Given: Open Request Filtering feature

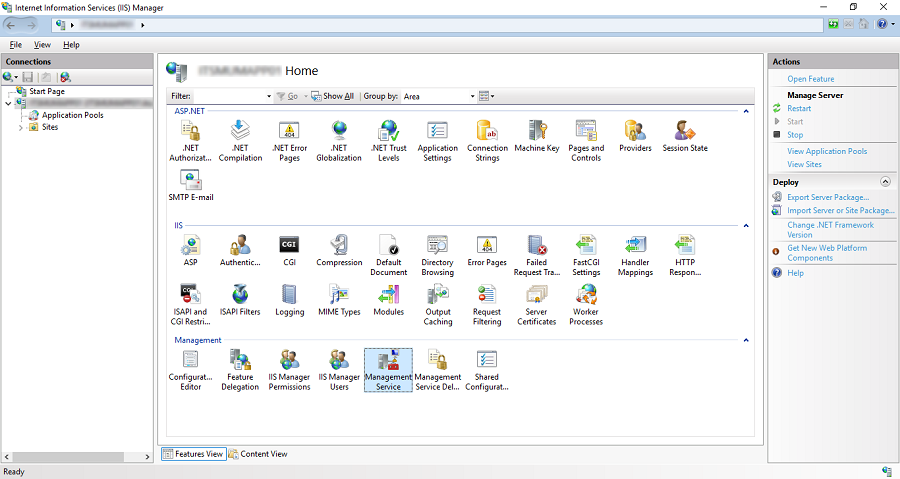Looking at the screenshot, I should click(487, 305).
